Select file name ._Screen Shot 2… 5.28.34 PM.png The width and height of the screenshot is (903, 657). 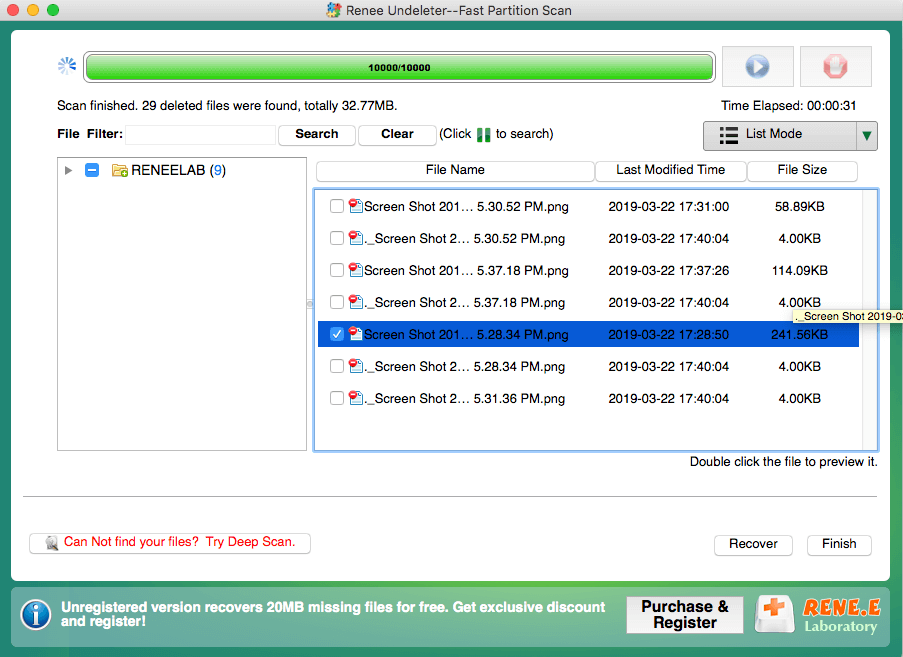tap(465, 367)
